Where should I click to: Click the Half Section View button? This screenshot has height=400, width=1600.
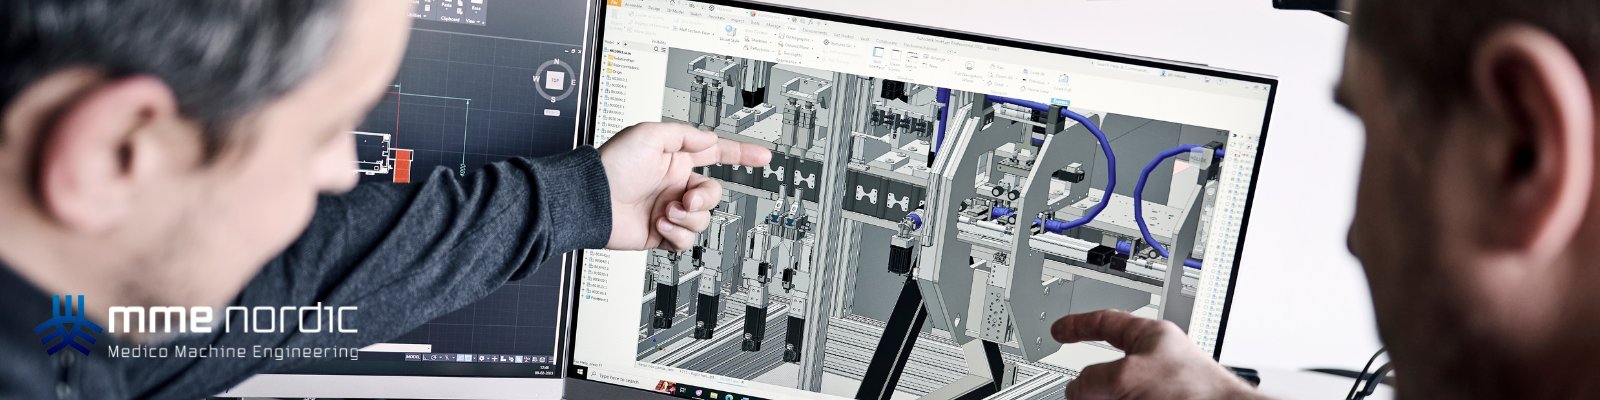click(694, 32)
